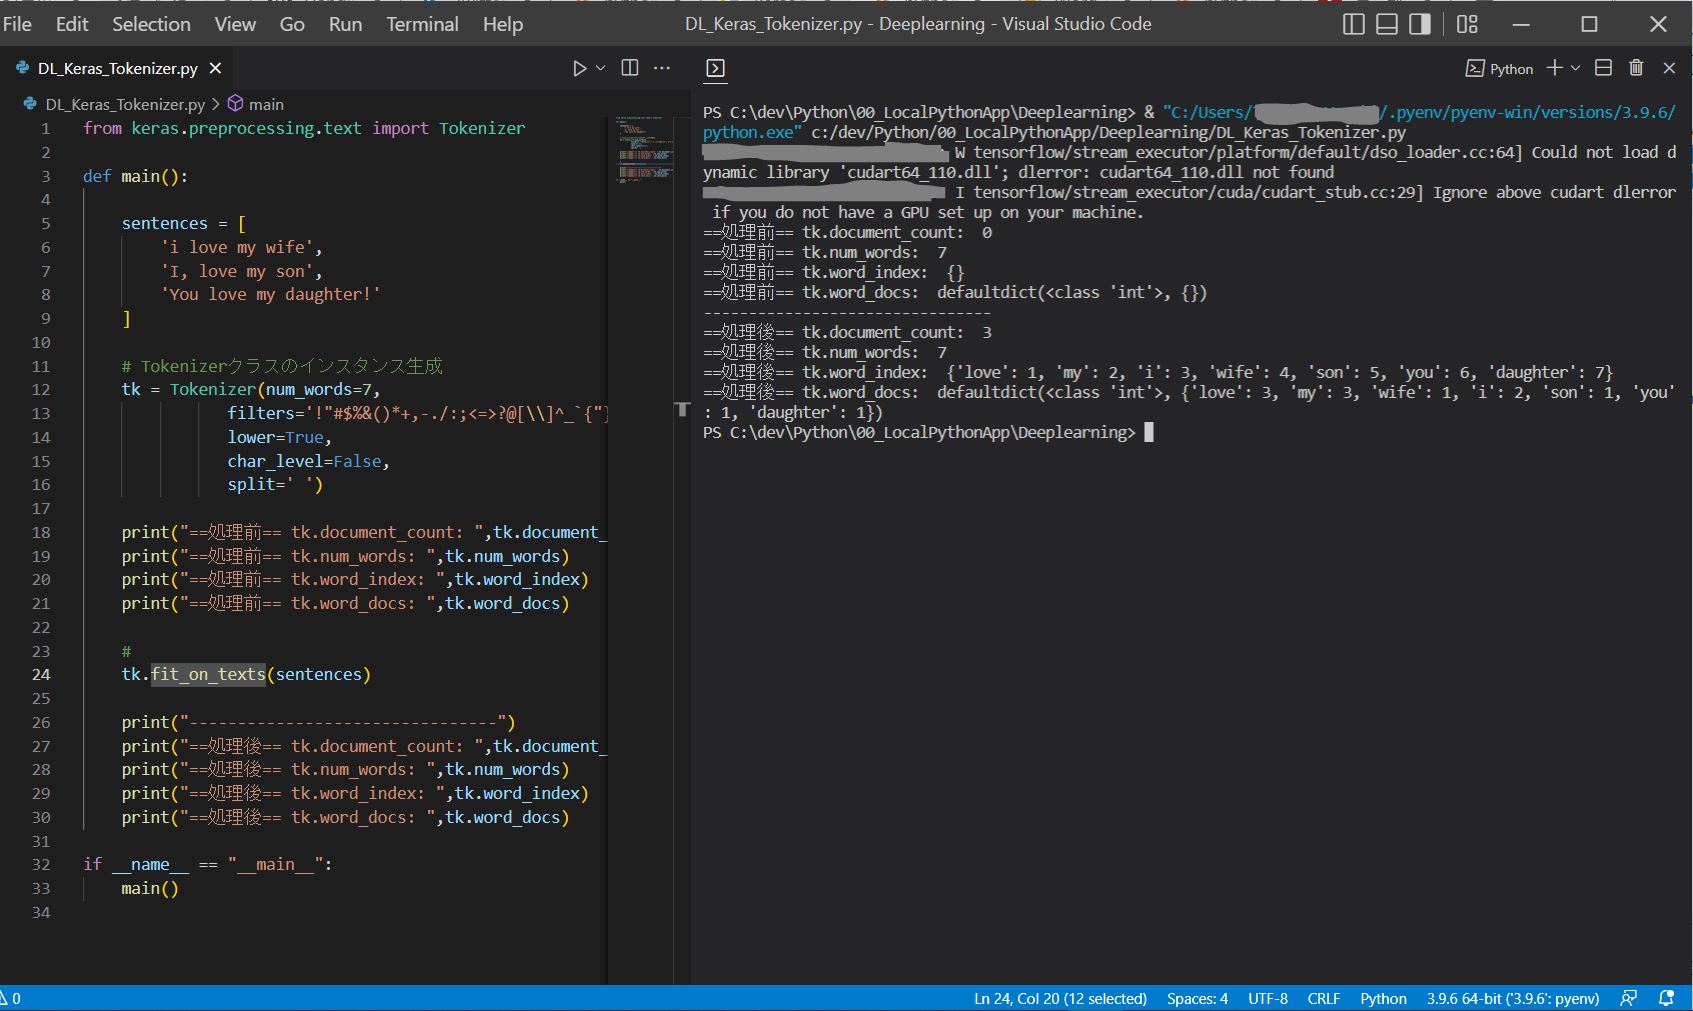The image size is (1693, 1011).
Task: Click the python.exe link in terminal
Action: [752, 132]
